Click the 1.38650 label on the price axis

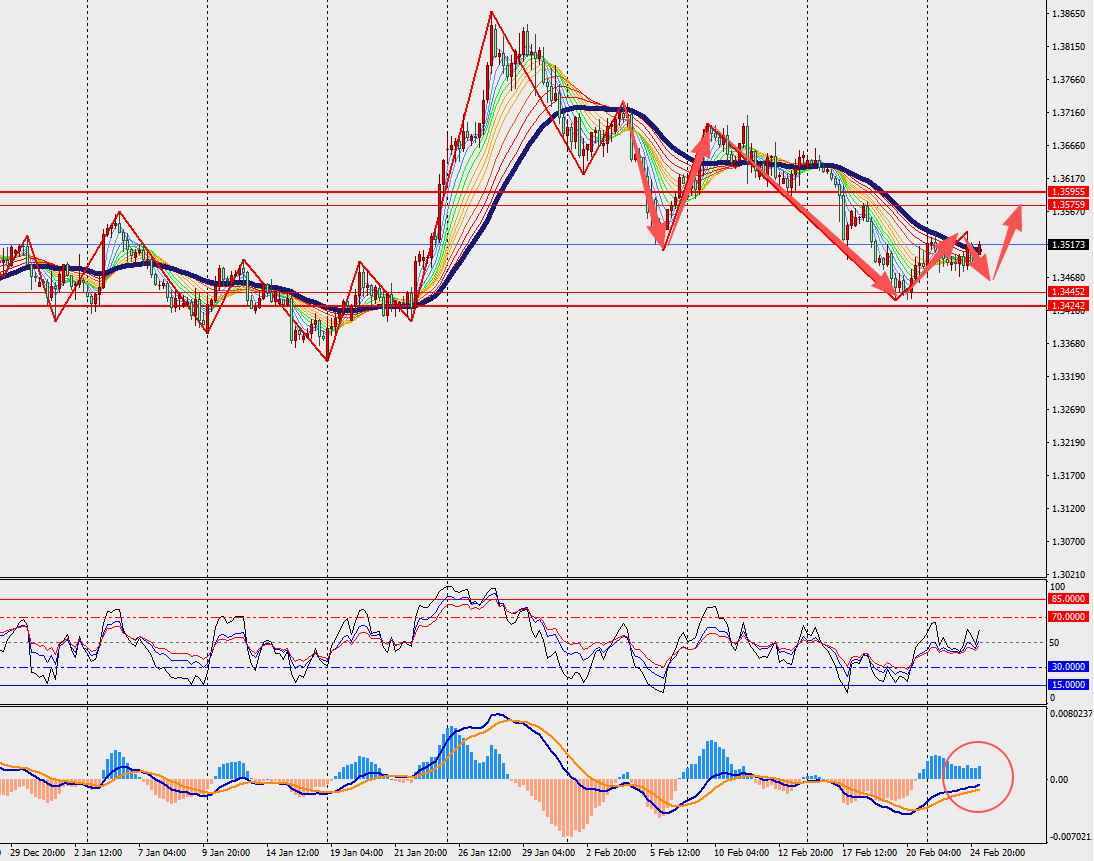pyautogui.click(x=1069, y=14)
